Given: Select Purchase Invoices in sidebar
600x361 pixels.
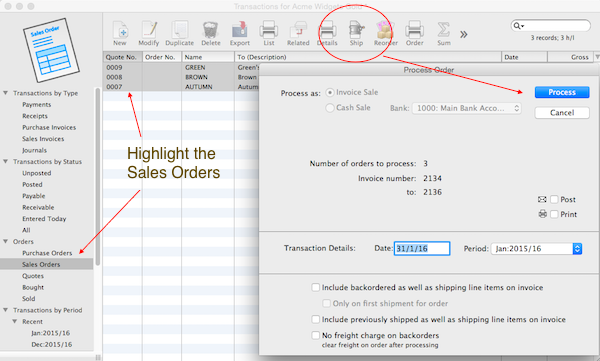Looking at the screenshot, I should (x=49, y=127).
